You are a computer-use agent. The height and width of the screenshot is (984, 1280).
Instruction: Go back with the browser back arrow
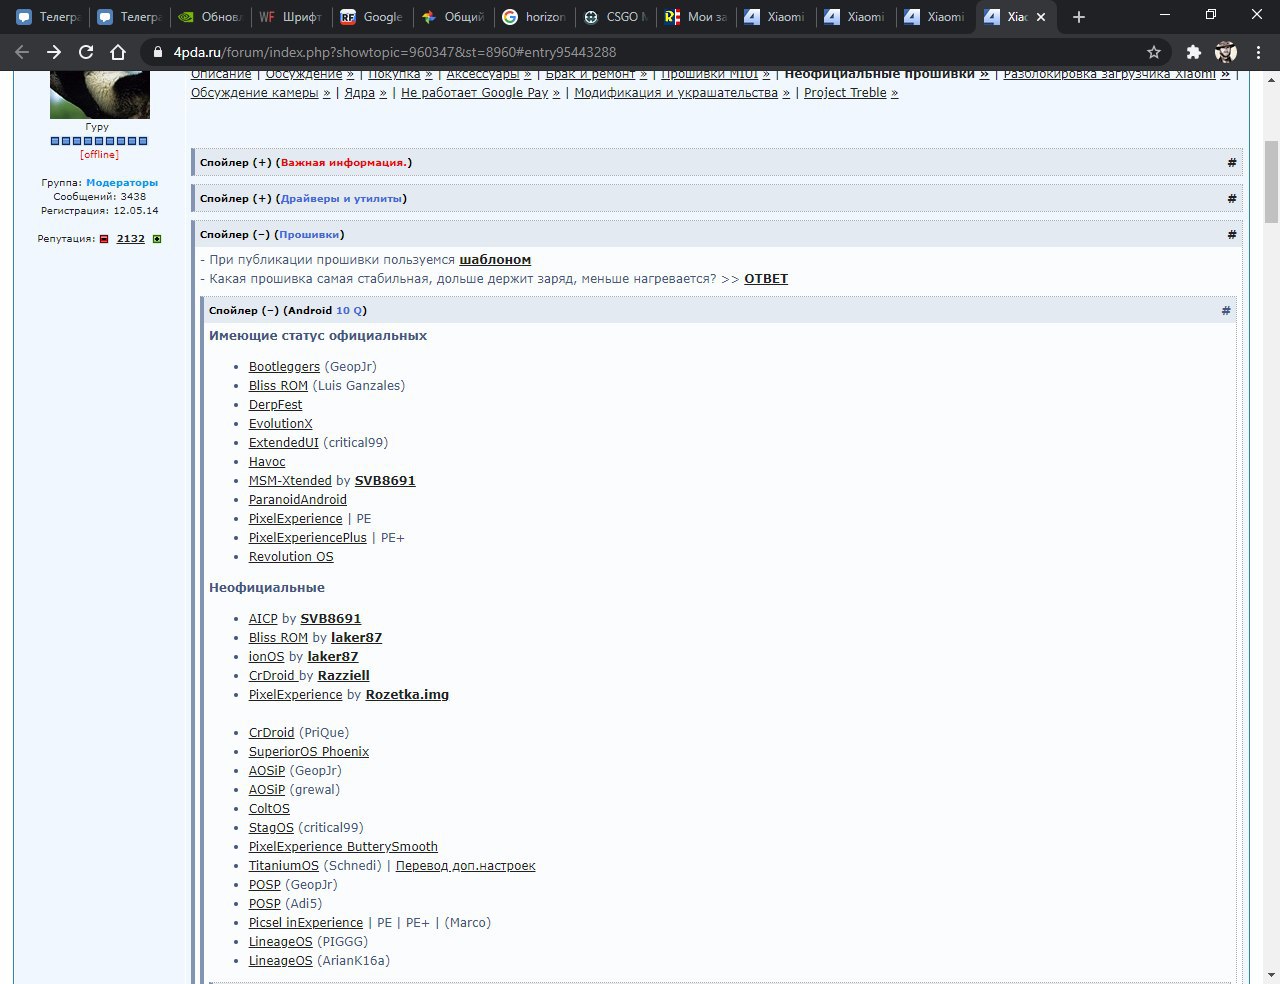[x=22, y=52]
